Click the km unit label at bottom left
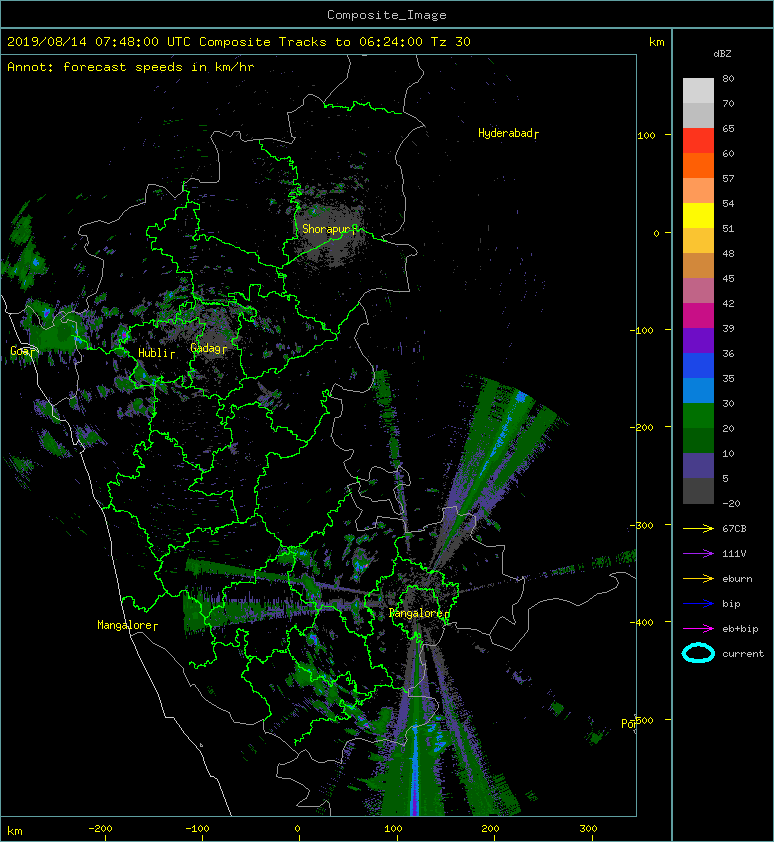 click(x=15, y=831)
